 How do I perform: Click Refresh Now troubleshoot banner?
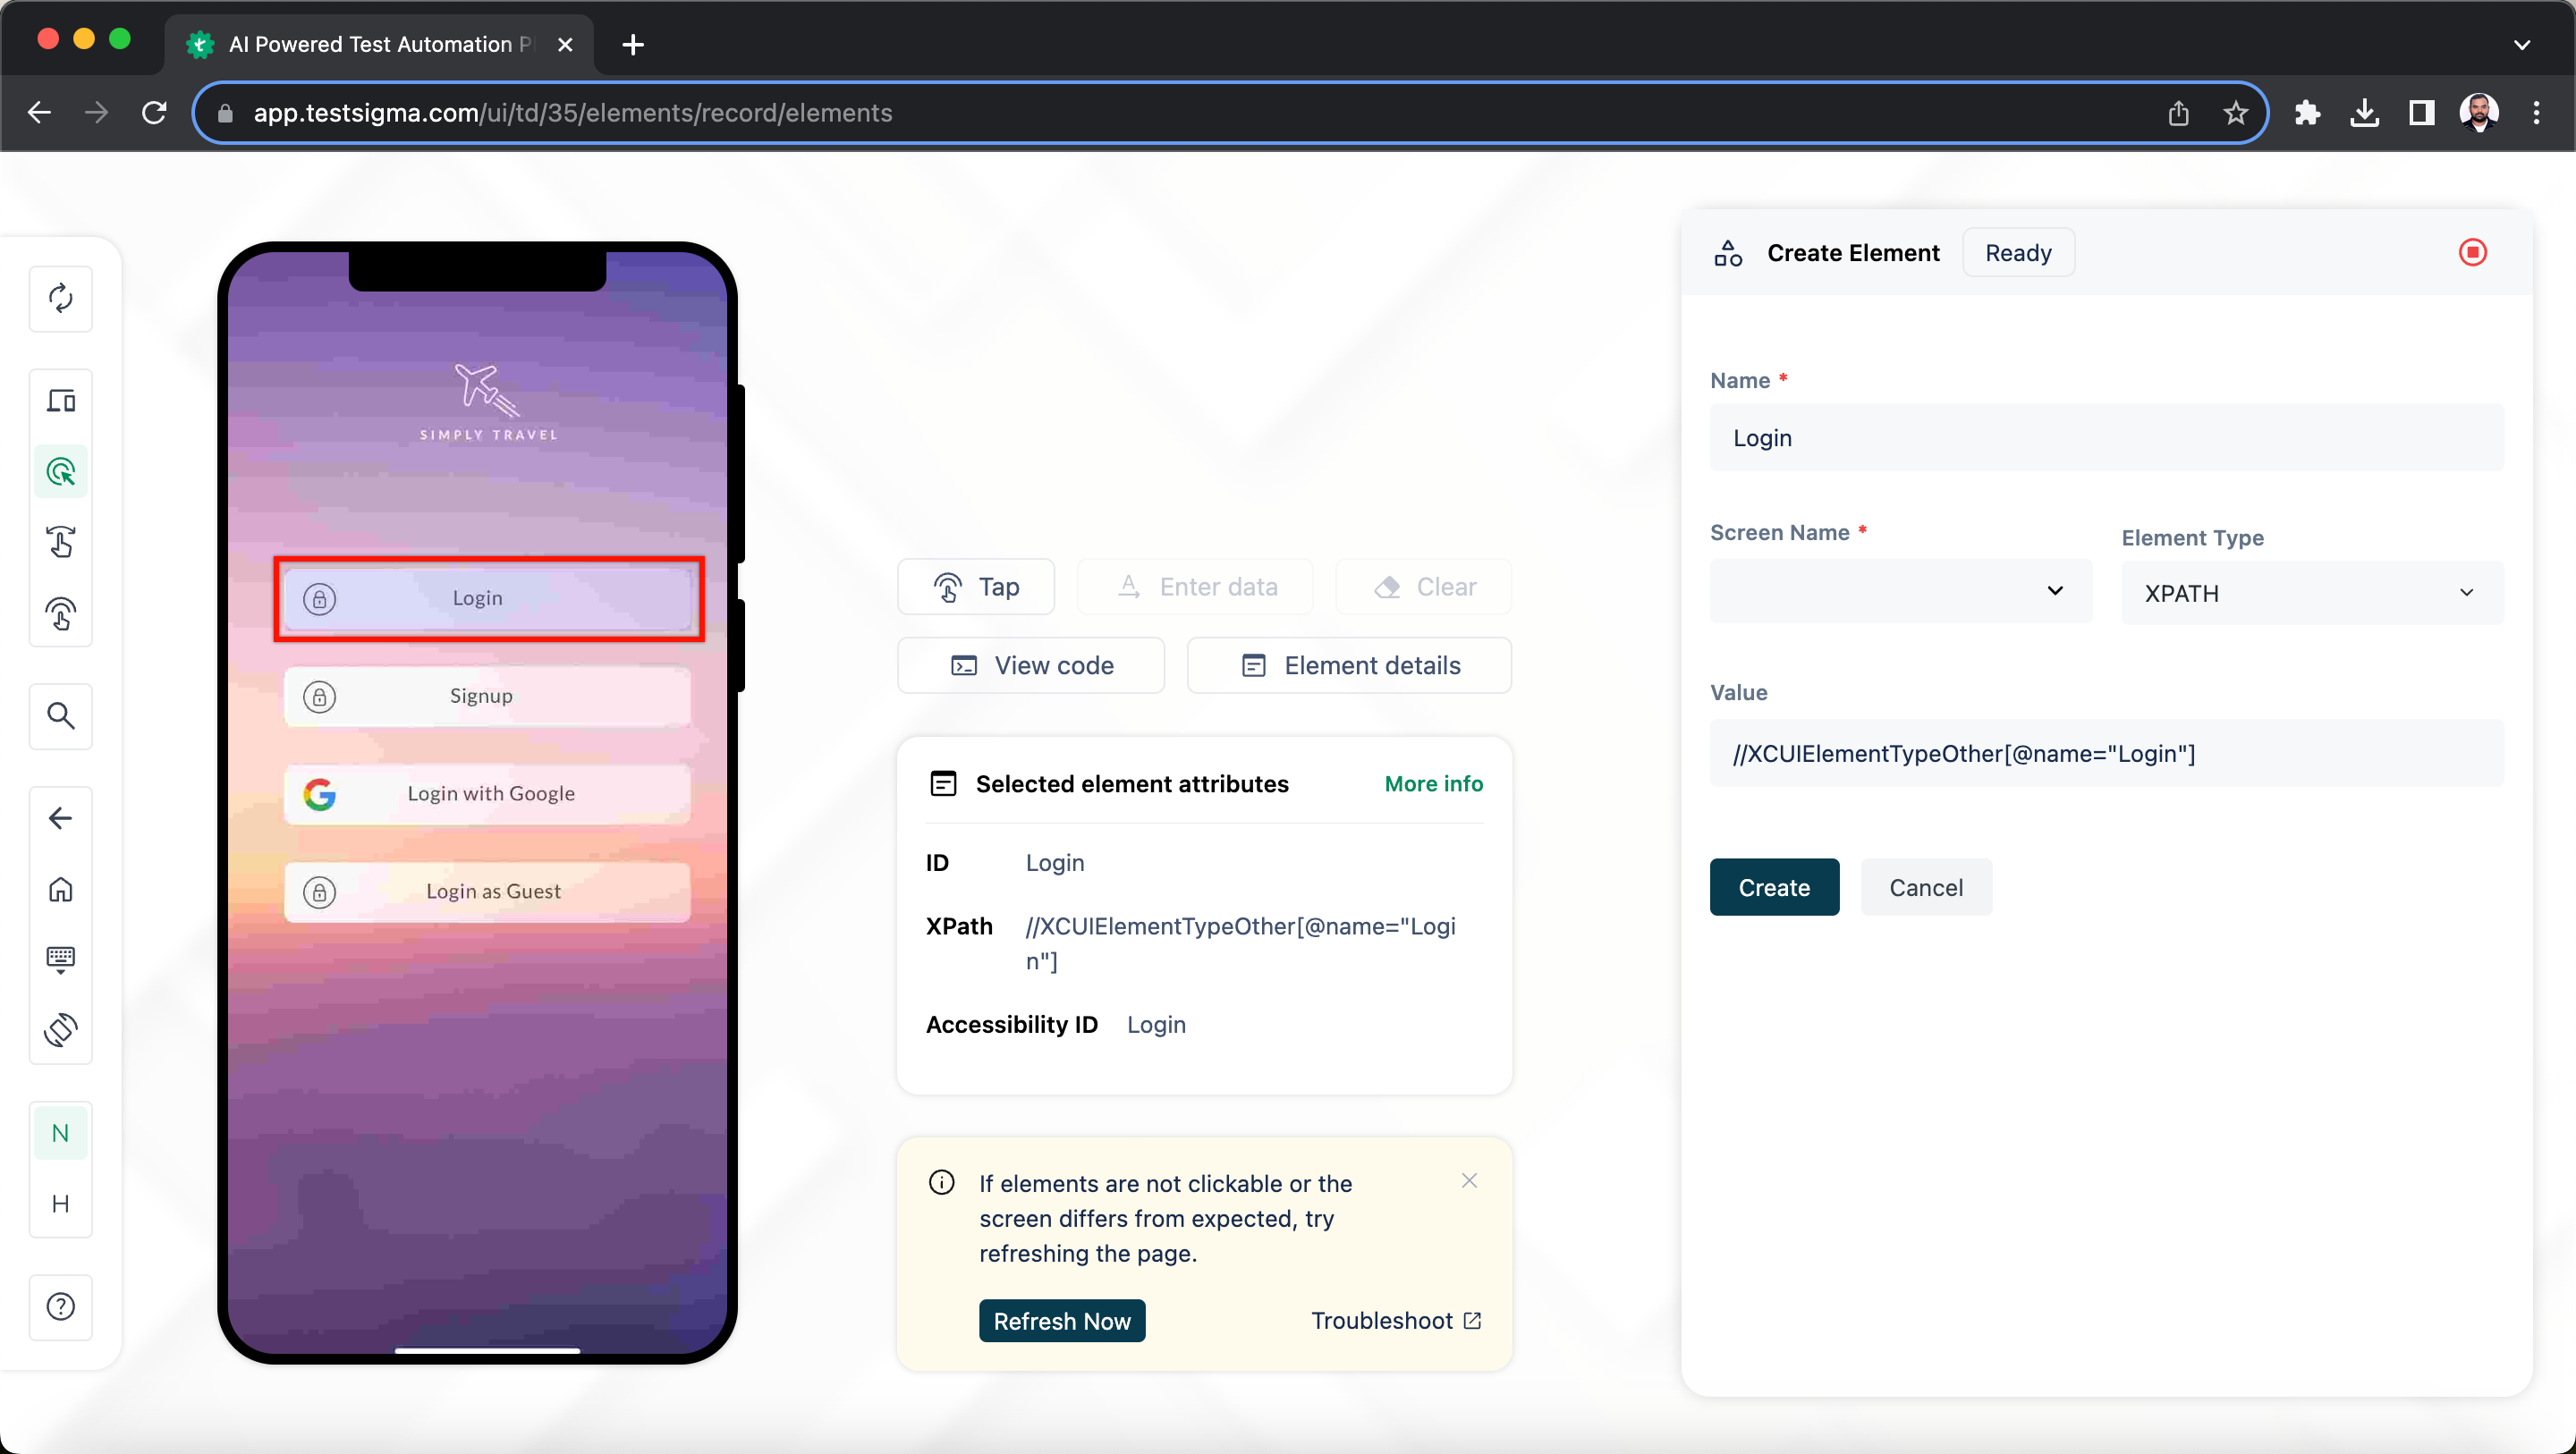tap(1062, 1320)
